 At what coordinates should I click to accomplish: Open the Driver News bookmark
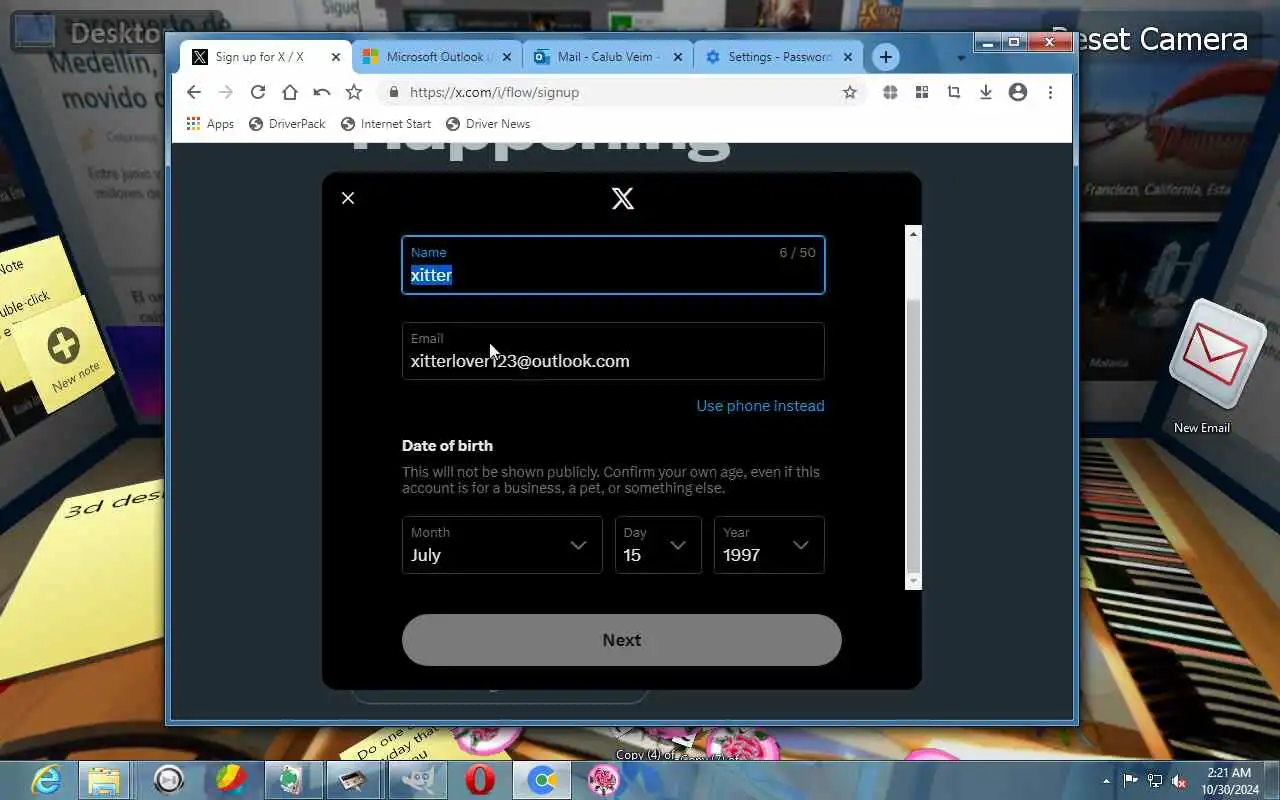click(x=488, y=124)
